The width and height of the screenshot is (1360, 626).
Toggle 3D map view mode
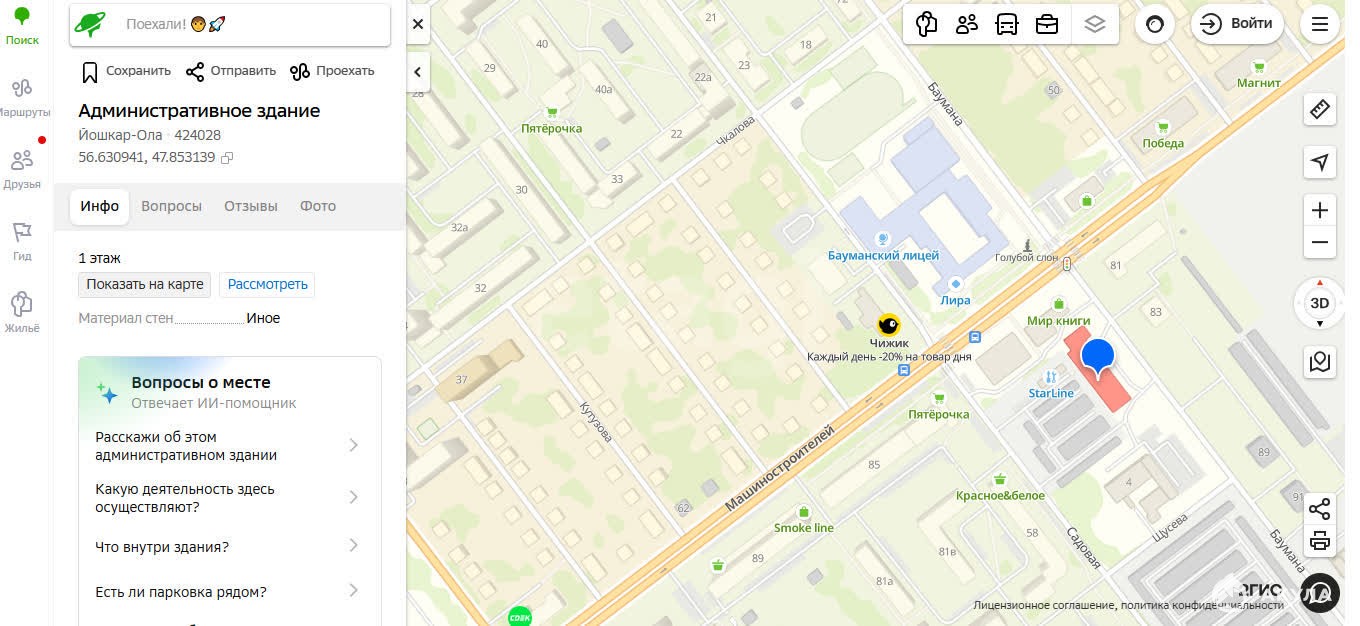tap(1320, 303)
